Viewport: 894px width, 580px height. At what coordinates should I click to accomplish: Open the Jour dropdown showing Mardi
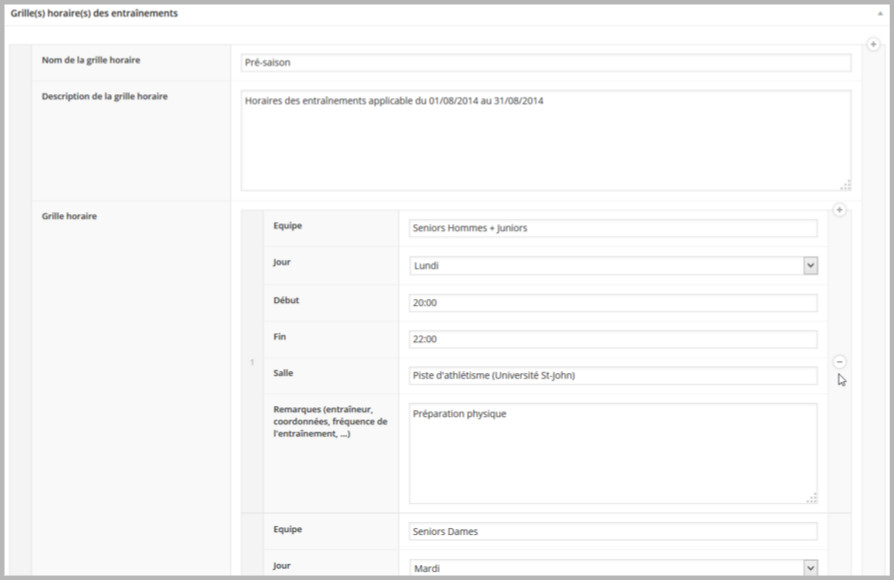[x=613, y=568]
